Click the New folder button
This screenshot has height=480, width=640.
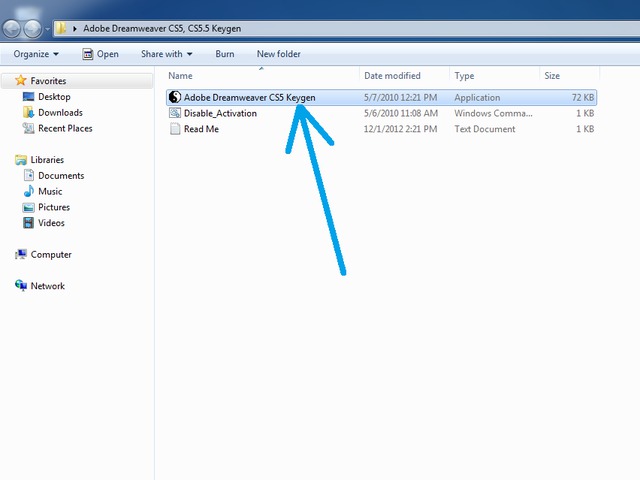point(279,54)
